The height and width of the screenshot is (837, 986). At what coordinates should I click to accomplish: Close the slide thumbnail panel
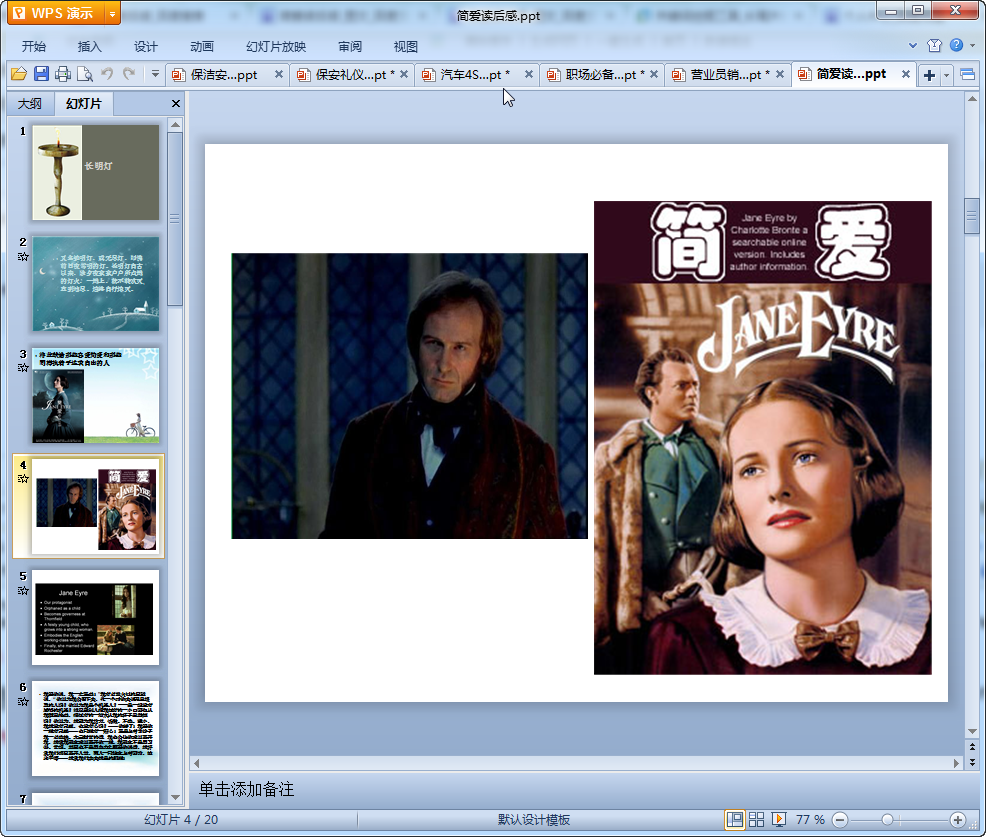[175, 104]
